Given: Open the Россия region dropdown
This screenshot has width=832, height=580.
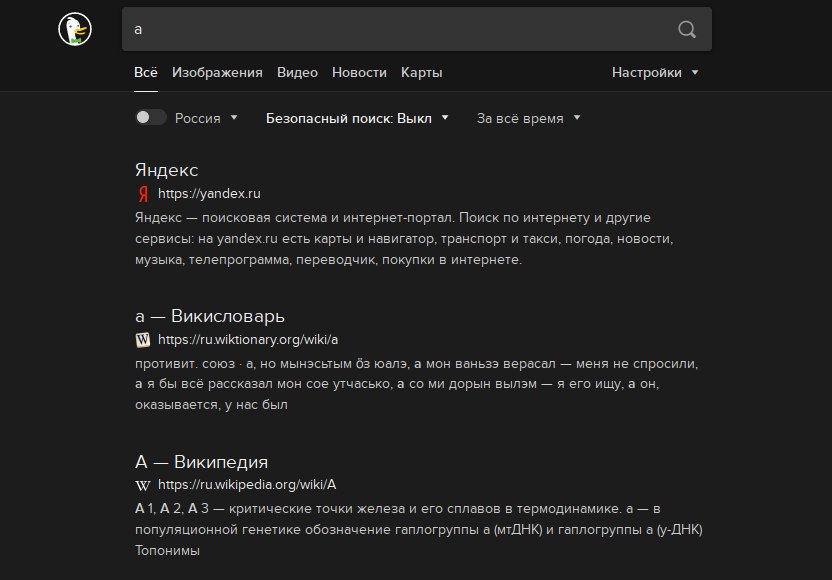Looking at the screenshot, I should (x=206, y=118).
